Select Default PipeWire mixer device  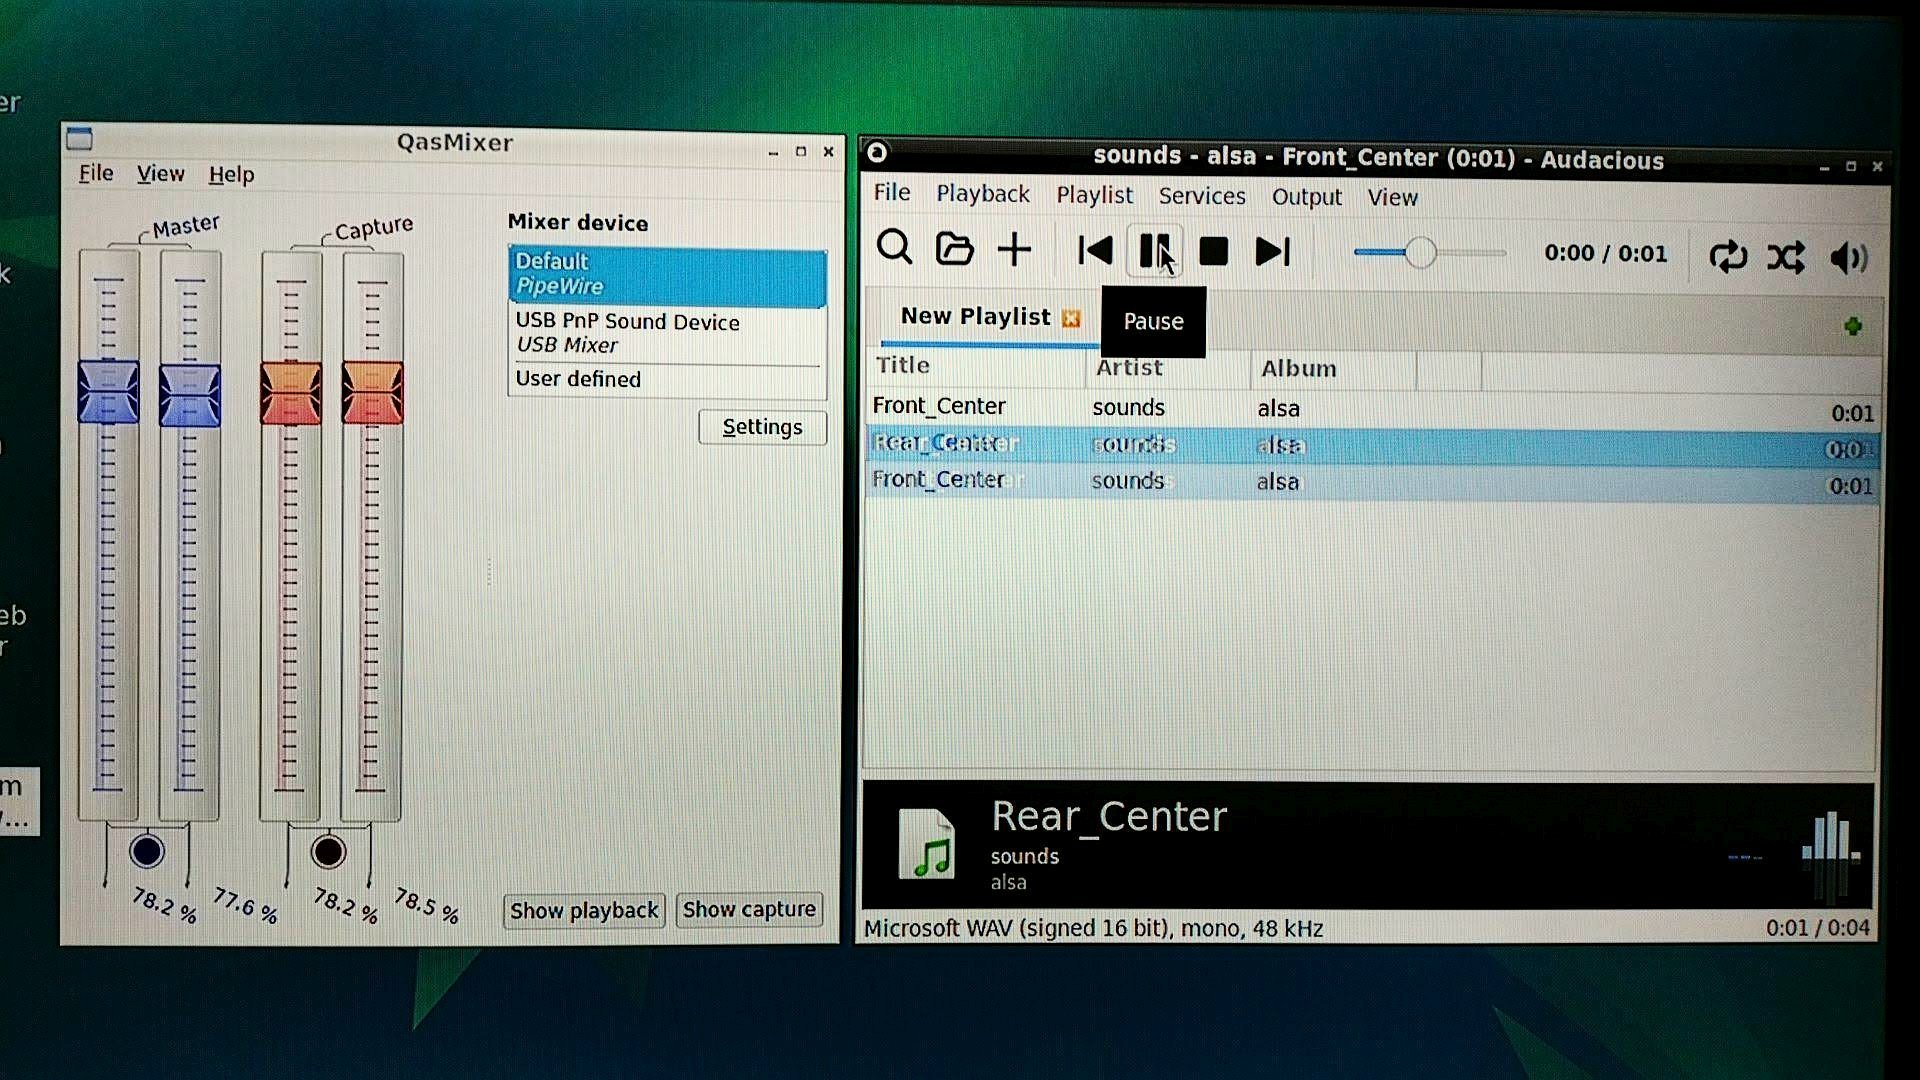point(667,274)
